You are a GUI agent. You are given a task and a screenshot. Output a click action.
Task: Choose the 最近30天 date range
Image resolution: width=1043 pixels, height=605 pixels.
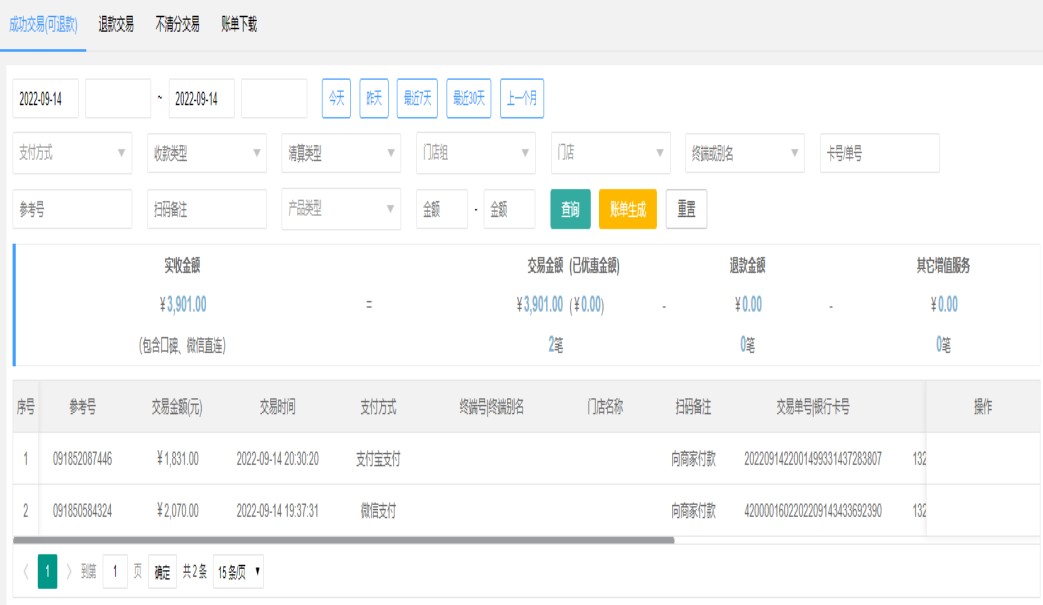(x=468, y=98)
